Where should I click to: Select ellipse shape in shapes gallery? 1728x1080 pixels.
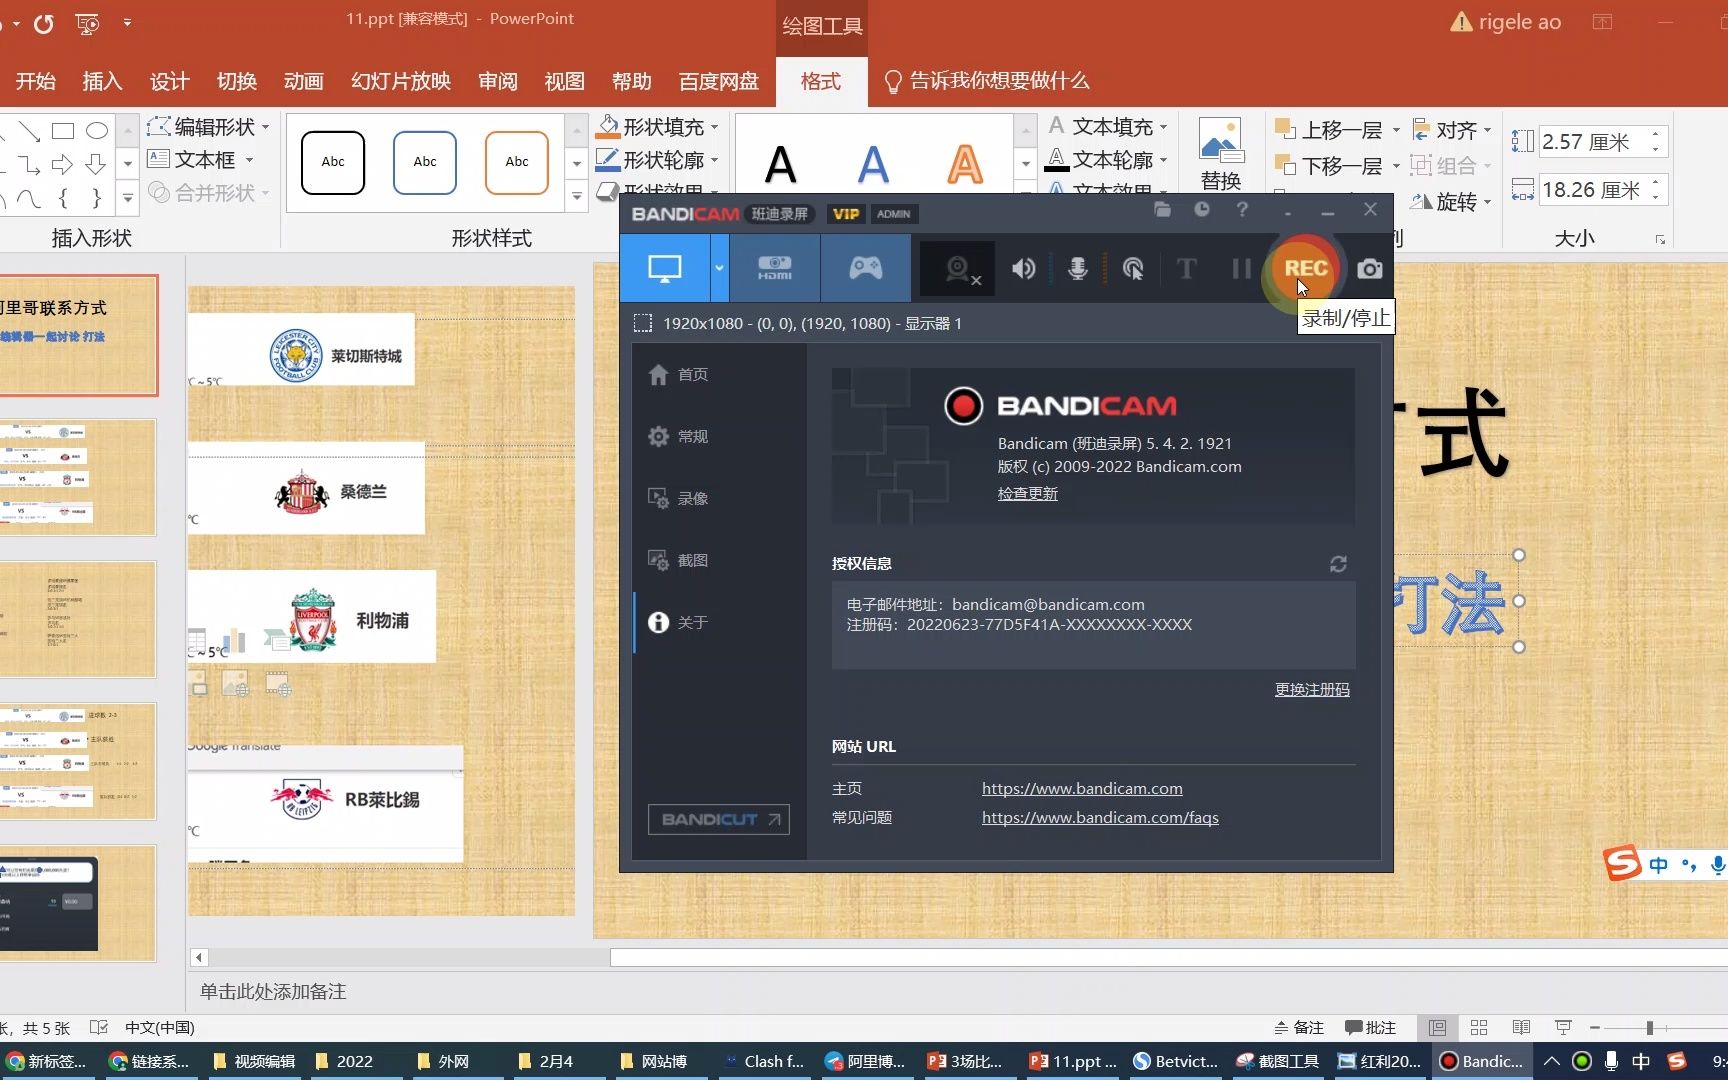(96, 130)
